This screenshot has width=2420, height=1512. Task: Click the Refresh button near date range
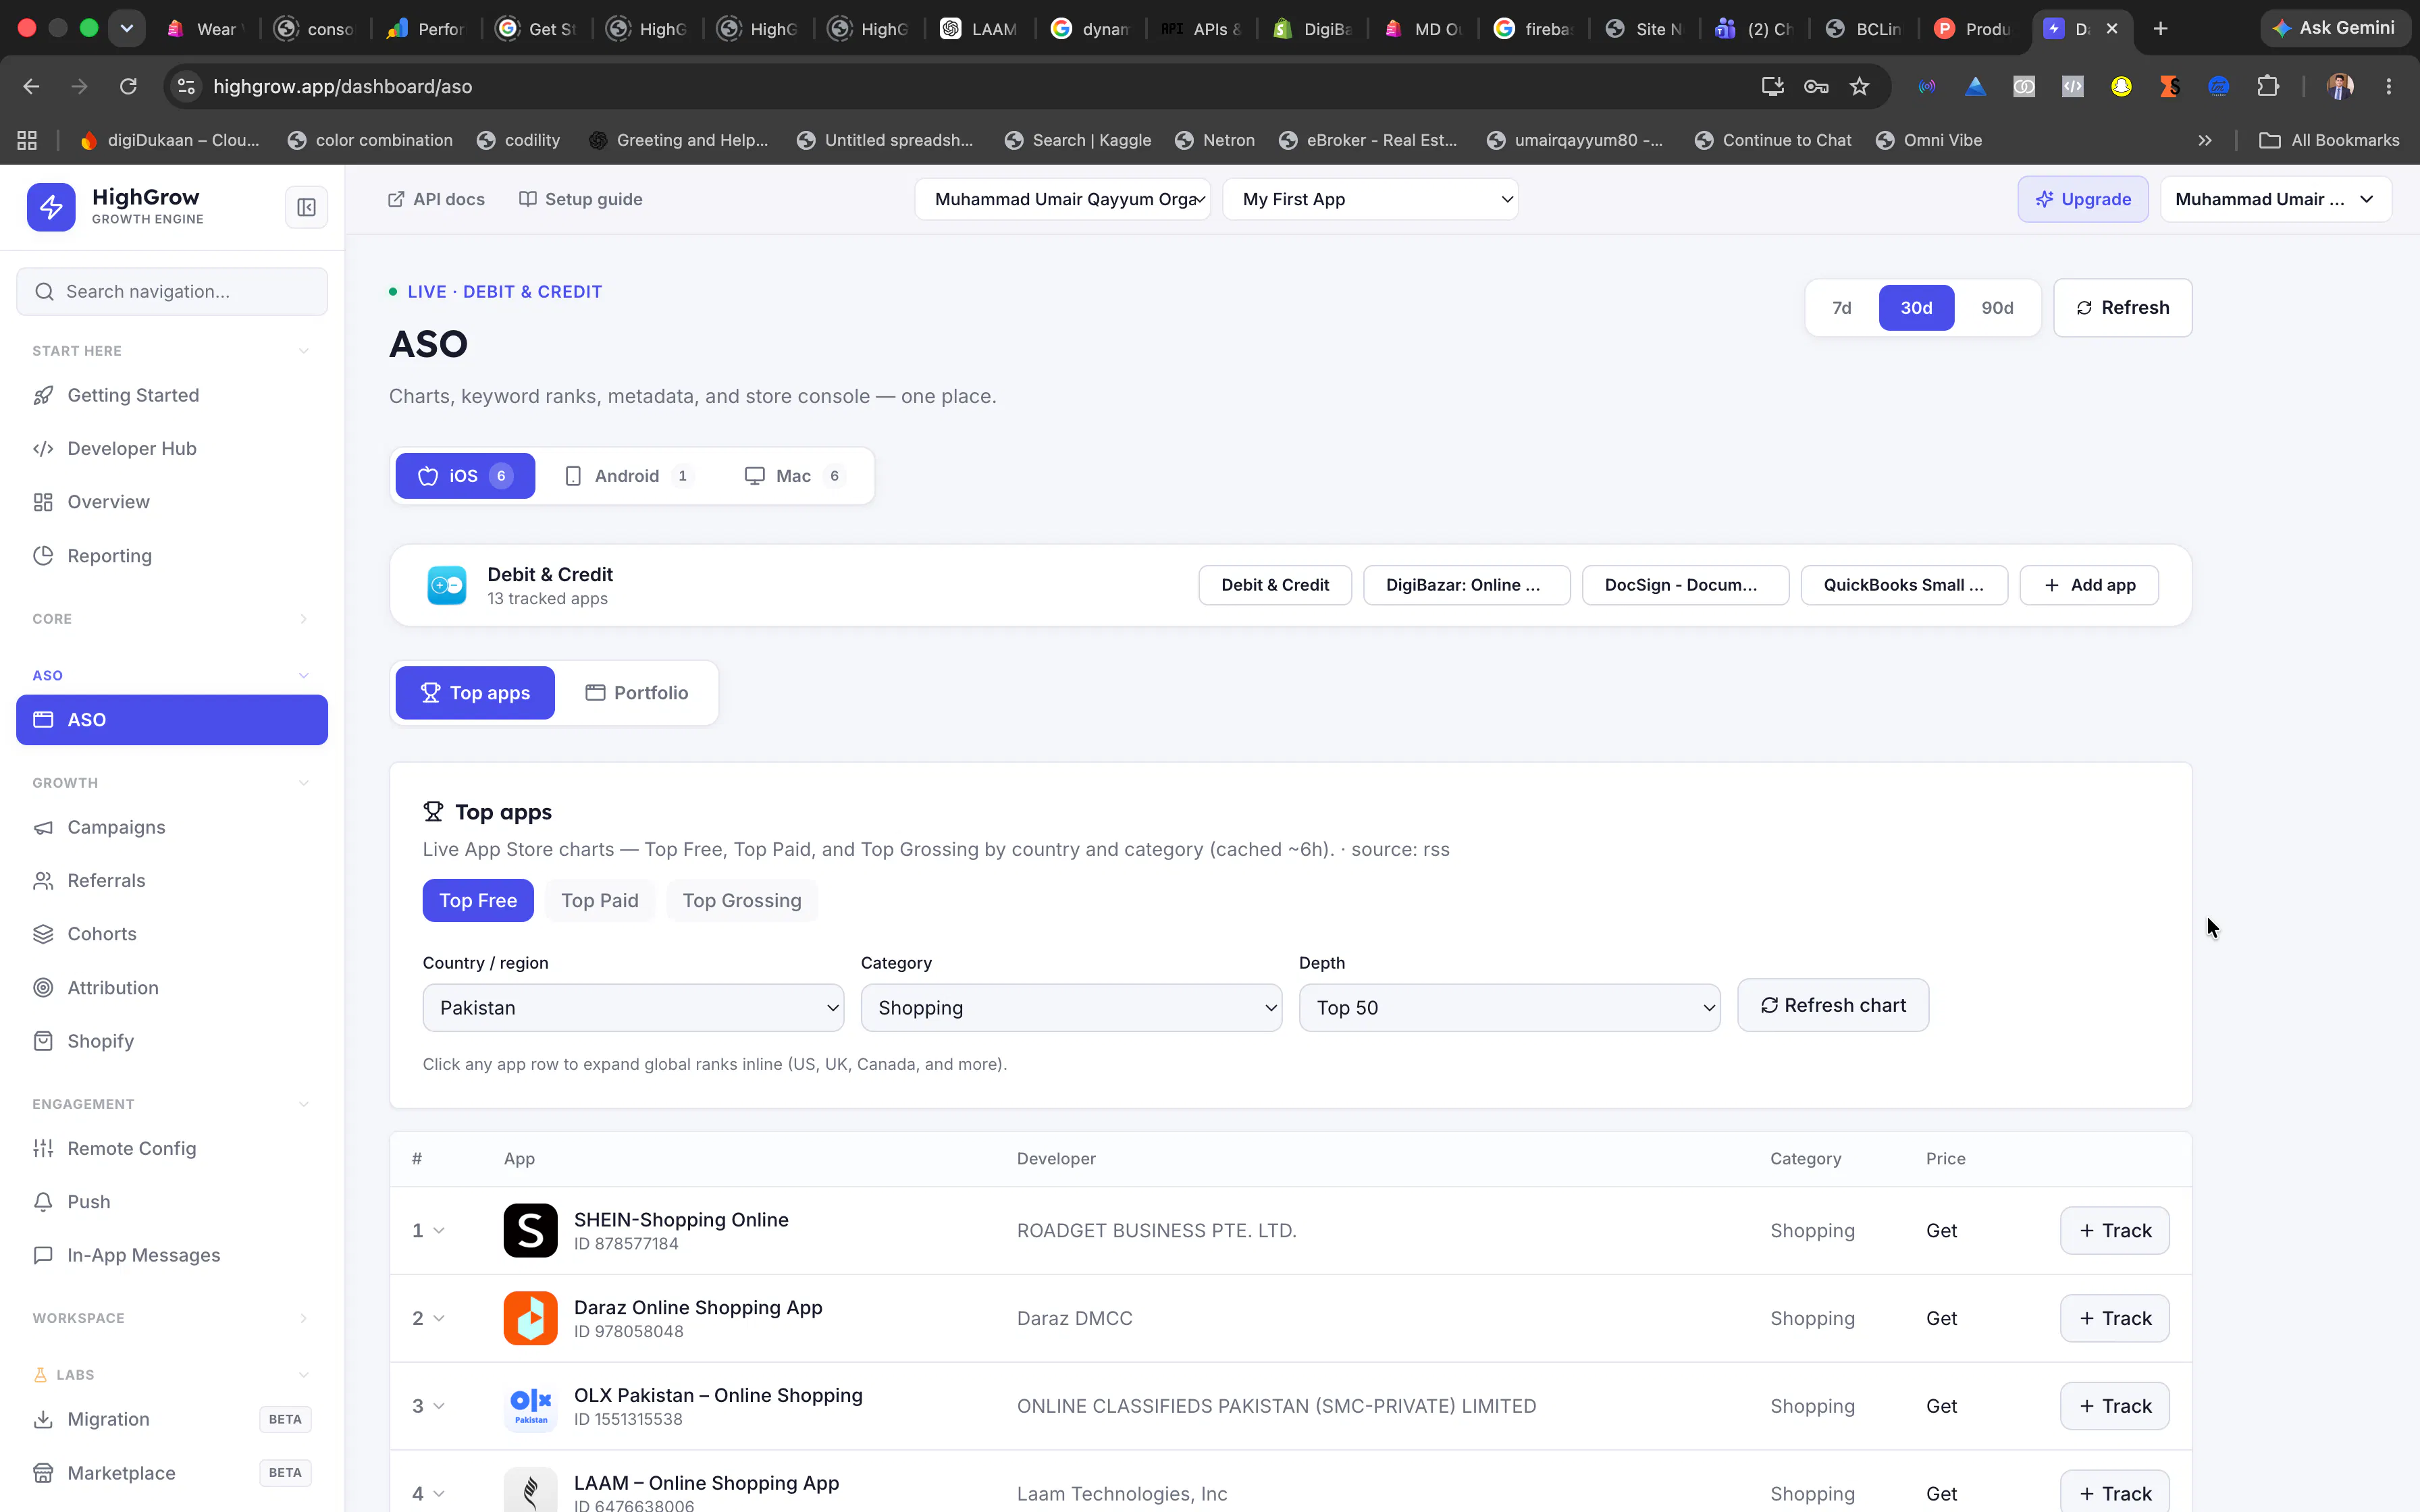pos(2122,308)
